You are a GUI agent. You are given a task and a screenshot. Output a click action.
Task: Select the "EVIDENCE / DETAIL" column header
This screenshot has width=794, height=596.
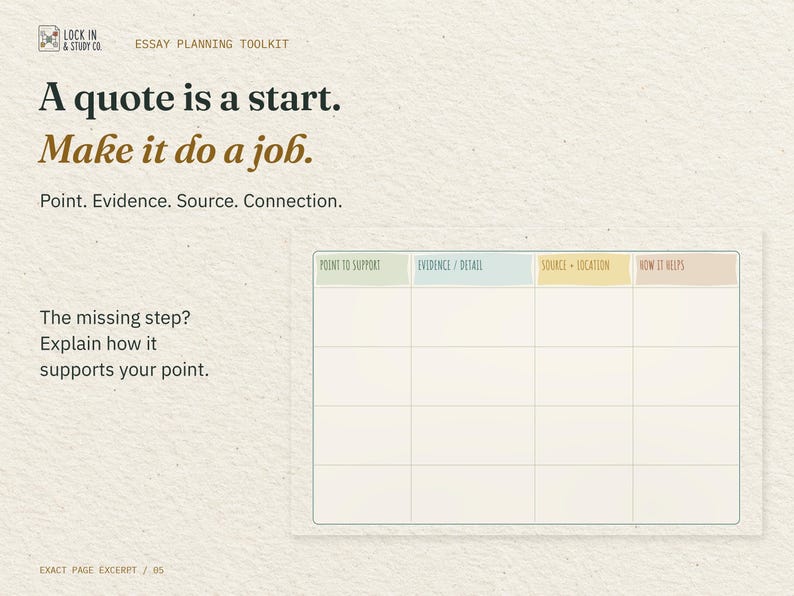click(x=473, y=269)
